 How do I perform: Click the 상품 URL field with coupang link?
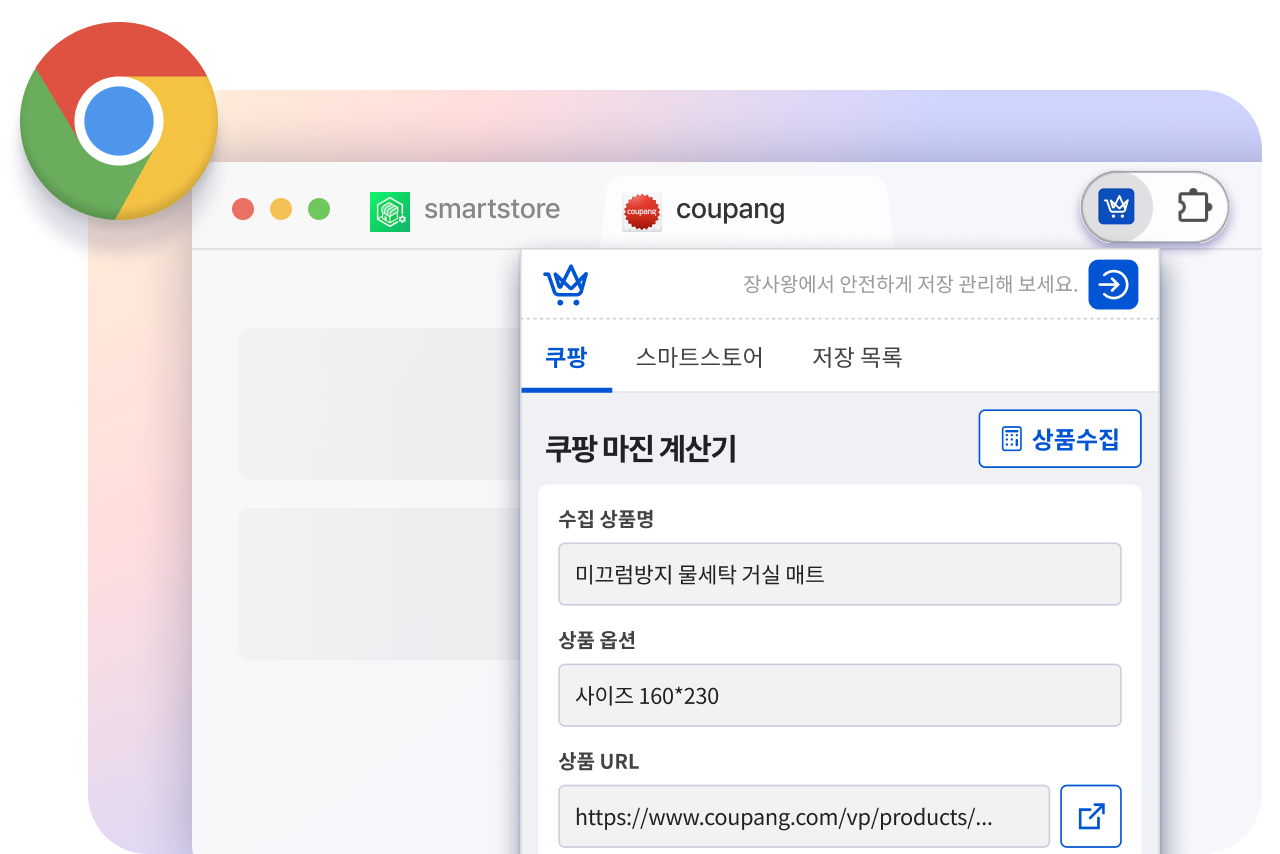804,816
